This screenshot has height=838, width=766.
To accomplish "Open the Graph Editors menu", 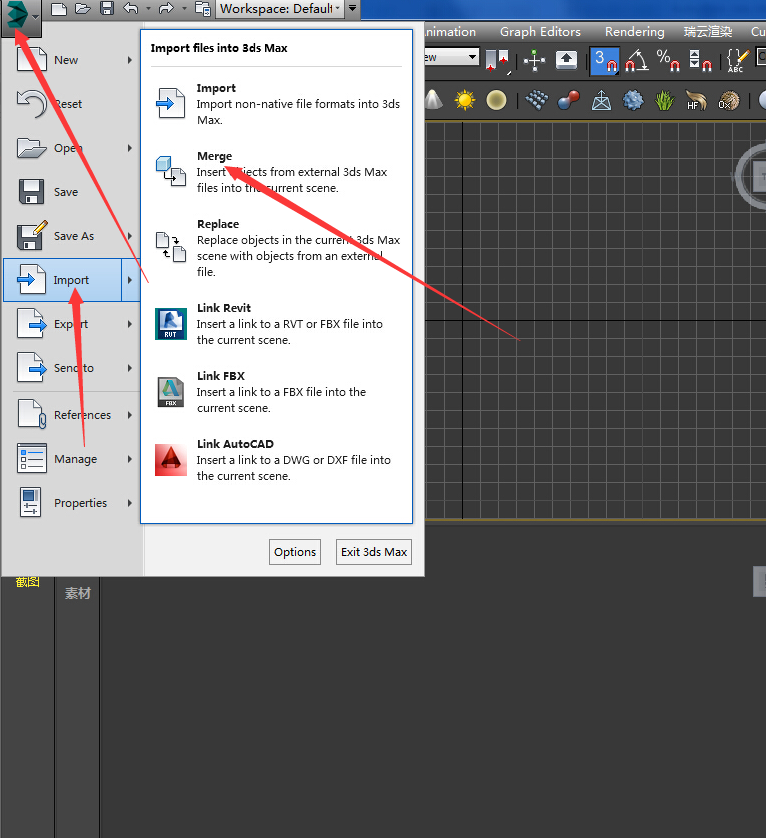I will (x=540, y=32).
